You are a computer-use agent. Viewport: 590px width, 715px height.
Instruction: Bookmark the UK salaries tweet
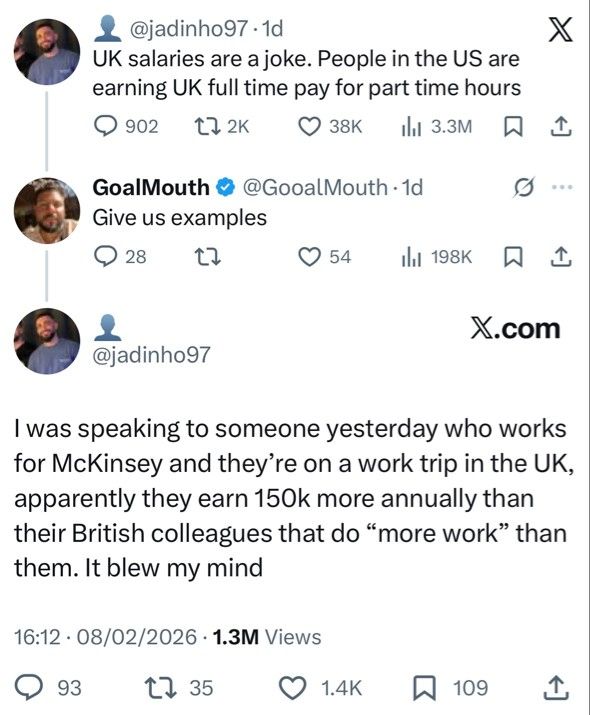[513, 127]
